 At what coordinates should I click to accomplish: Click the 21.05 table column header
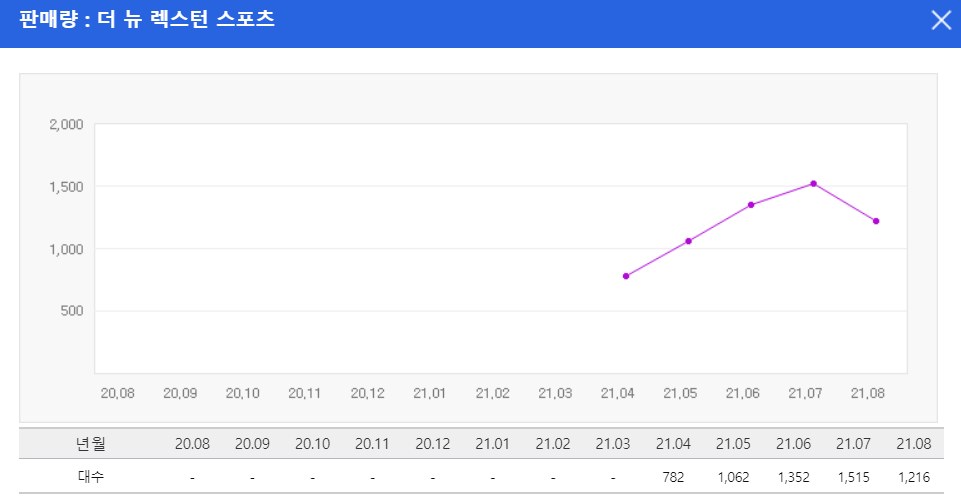733,444
